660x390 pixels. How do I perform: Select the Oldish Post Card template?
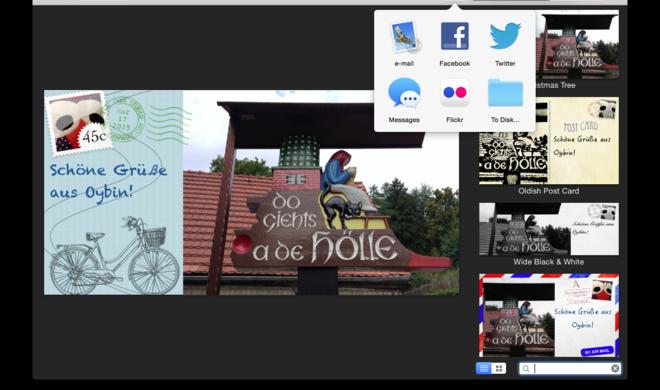click(549, 141)
